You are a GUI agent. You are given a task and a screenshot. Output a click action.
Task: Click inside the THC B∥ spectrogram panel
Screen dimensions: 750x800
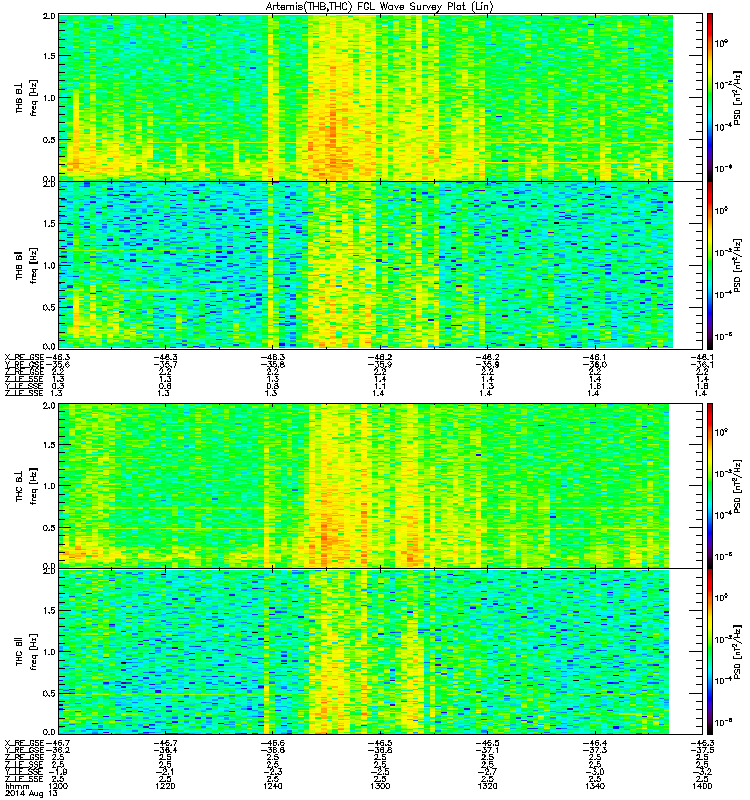tap(380, 651)
